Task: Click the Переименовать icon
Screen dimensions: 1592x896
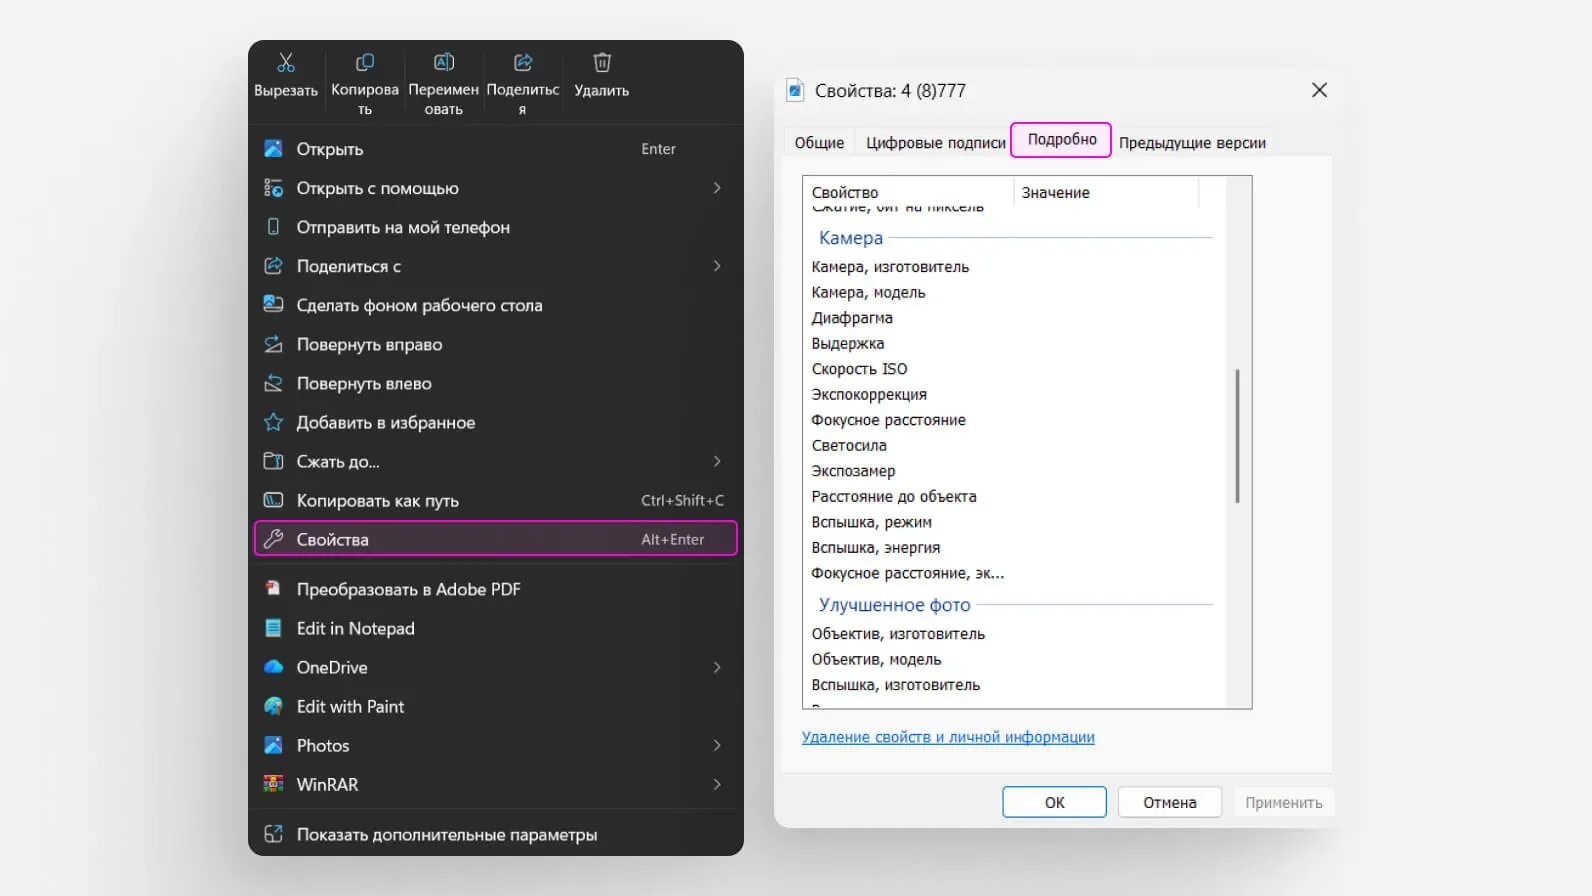Action: [x=444, y=62]
